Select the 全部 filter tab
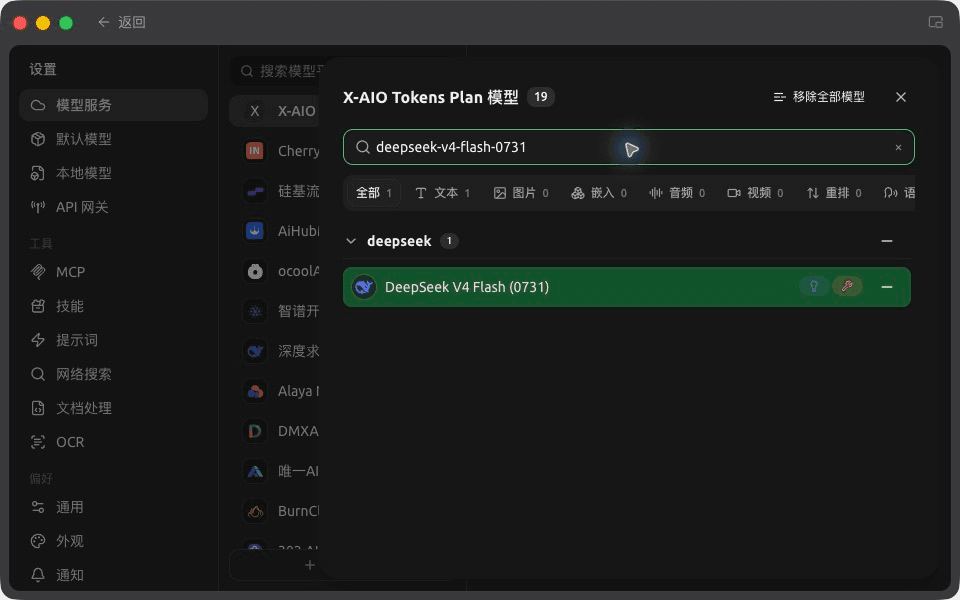 [x=373, y=193]
